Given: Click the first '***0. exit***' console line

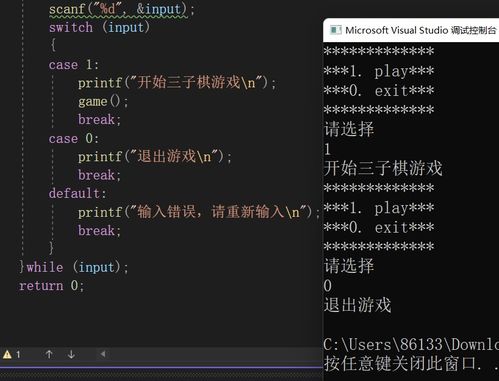Looking at the screenshot, I should 379,91.
